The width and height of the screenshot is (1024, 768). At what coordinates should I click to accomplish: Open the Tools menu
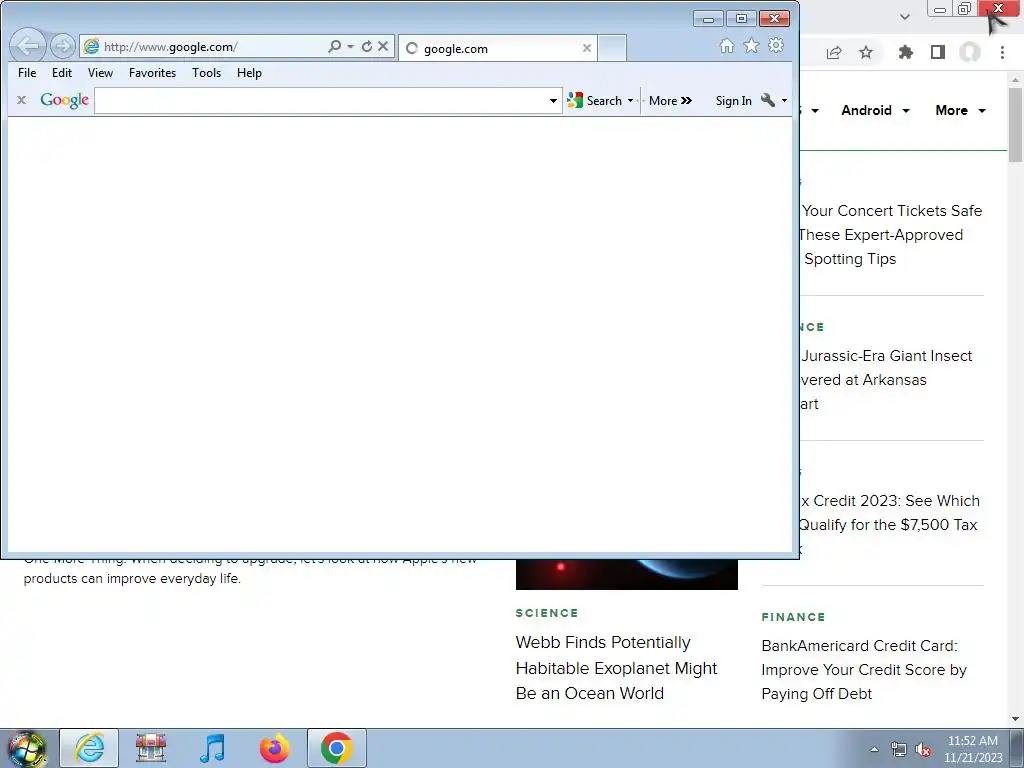(x=206, y=73)
